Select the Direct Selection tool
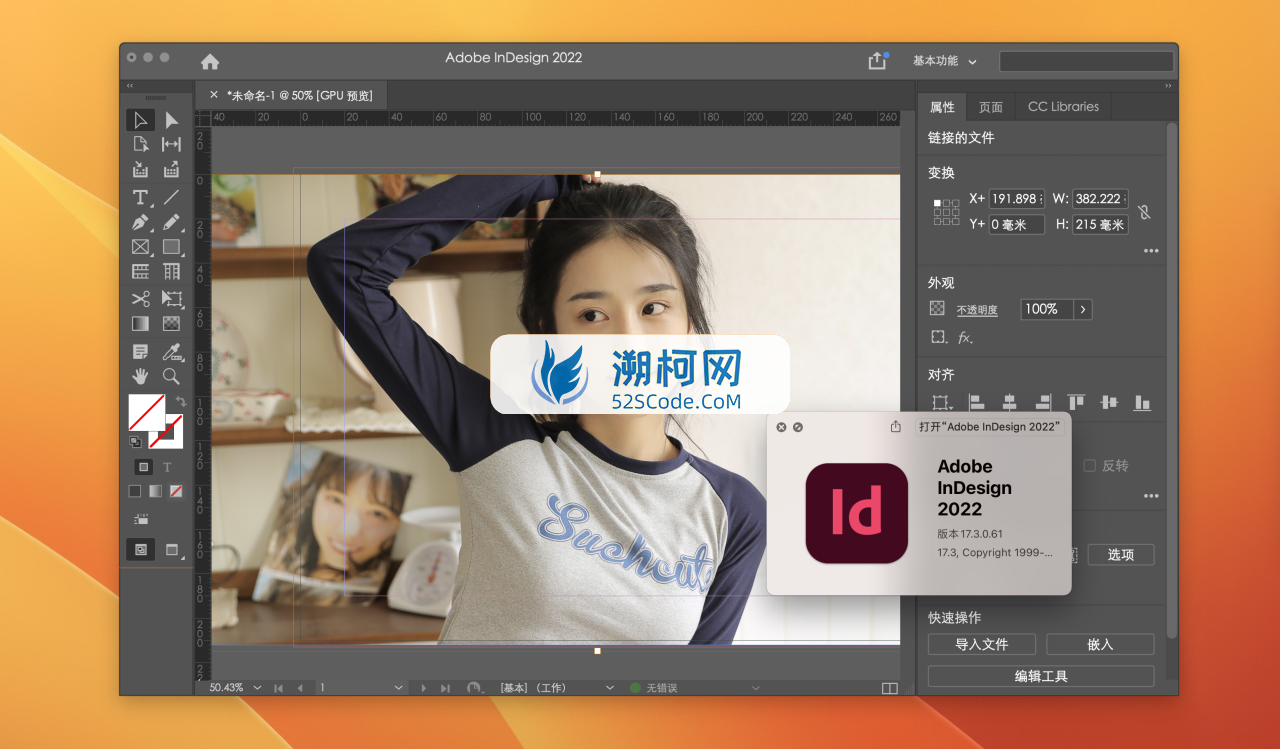The height and width of the screenshot is (749, 1280). 171,120
